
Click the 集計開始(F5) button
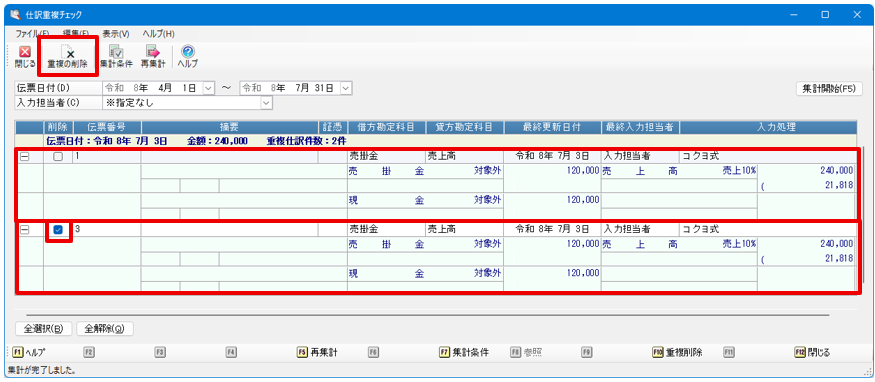pyautogui.click(x=829, y=89)
